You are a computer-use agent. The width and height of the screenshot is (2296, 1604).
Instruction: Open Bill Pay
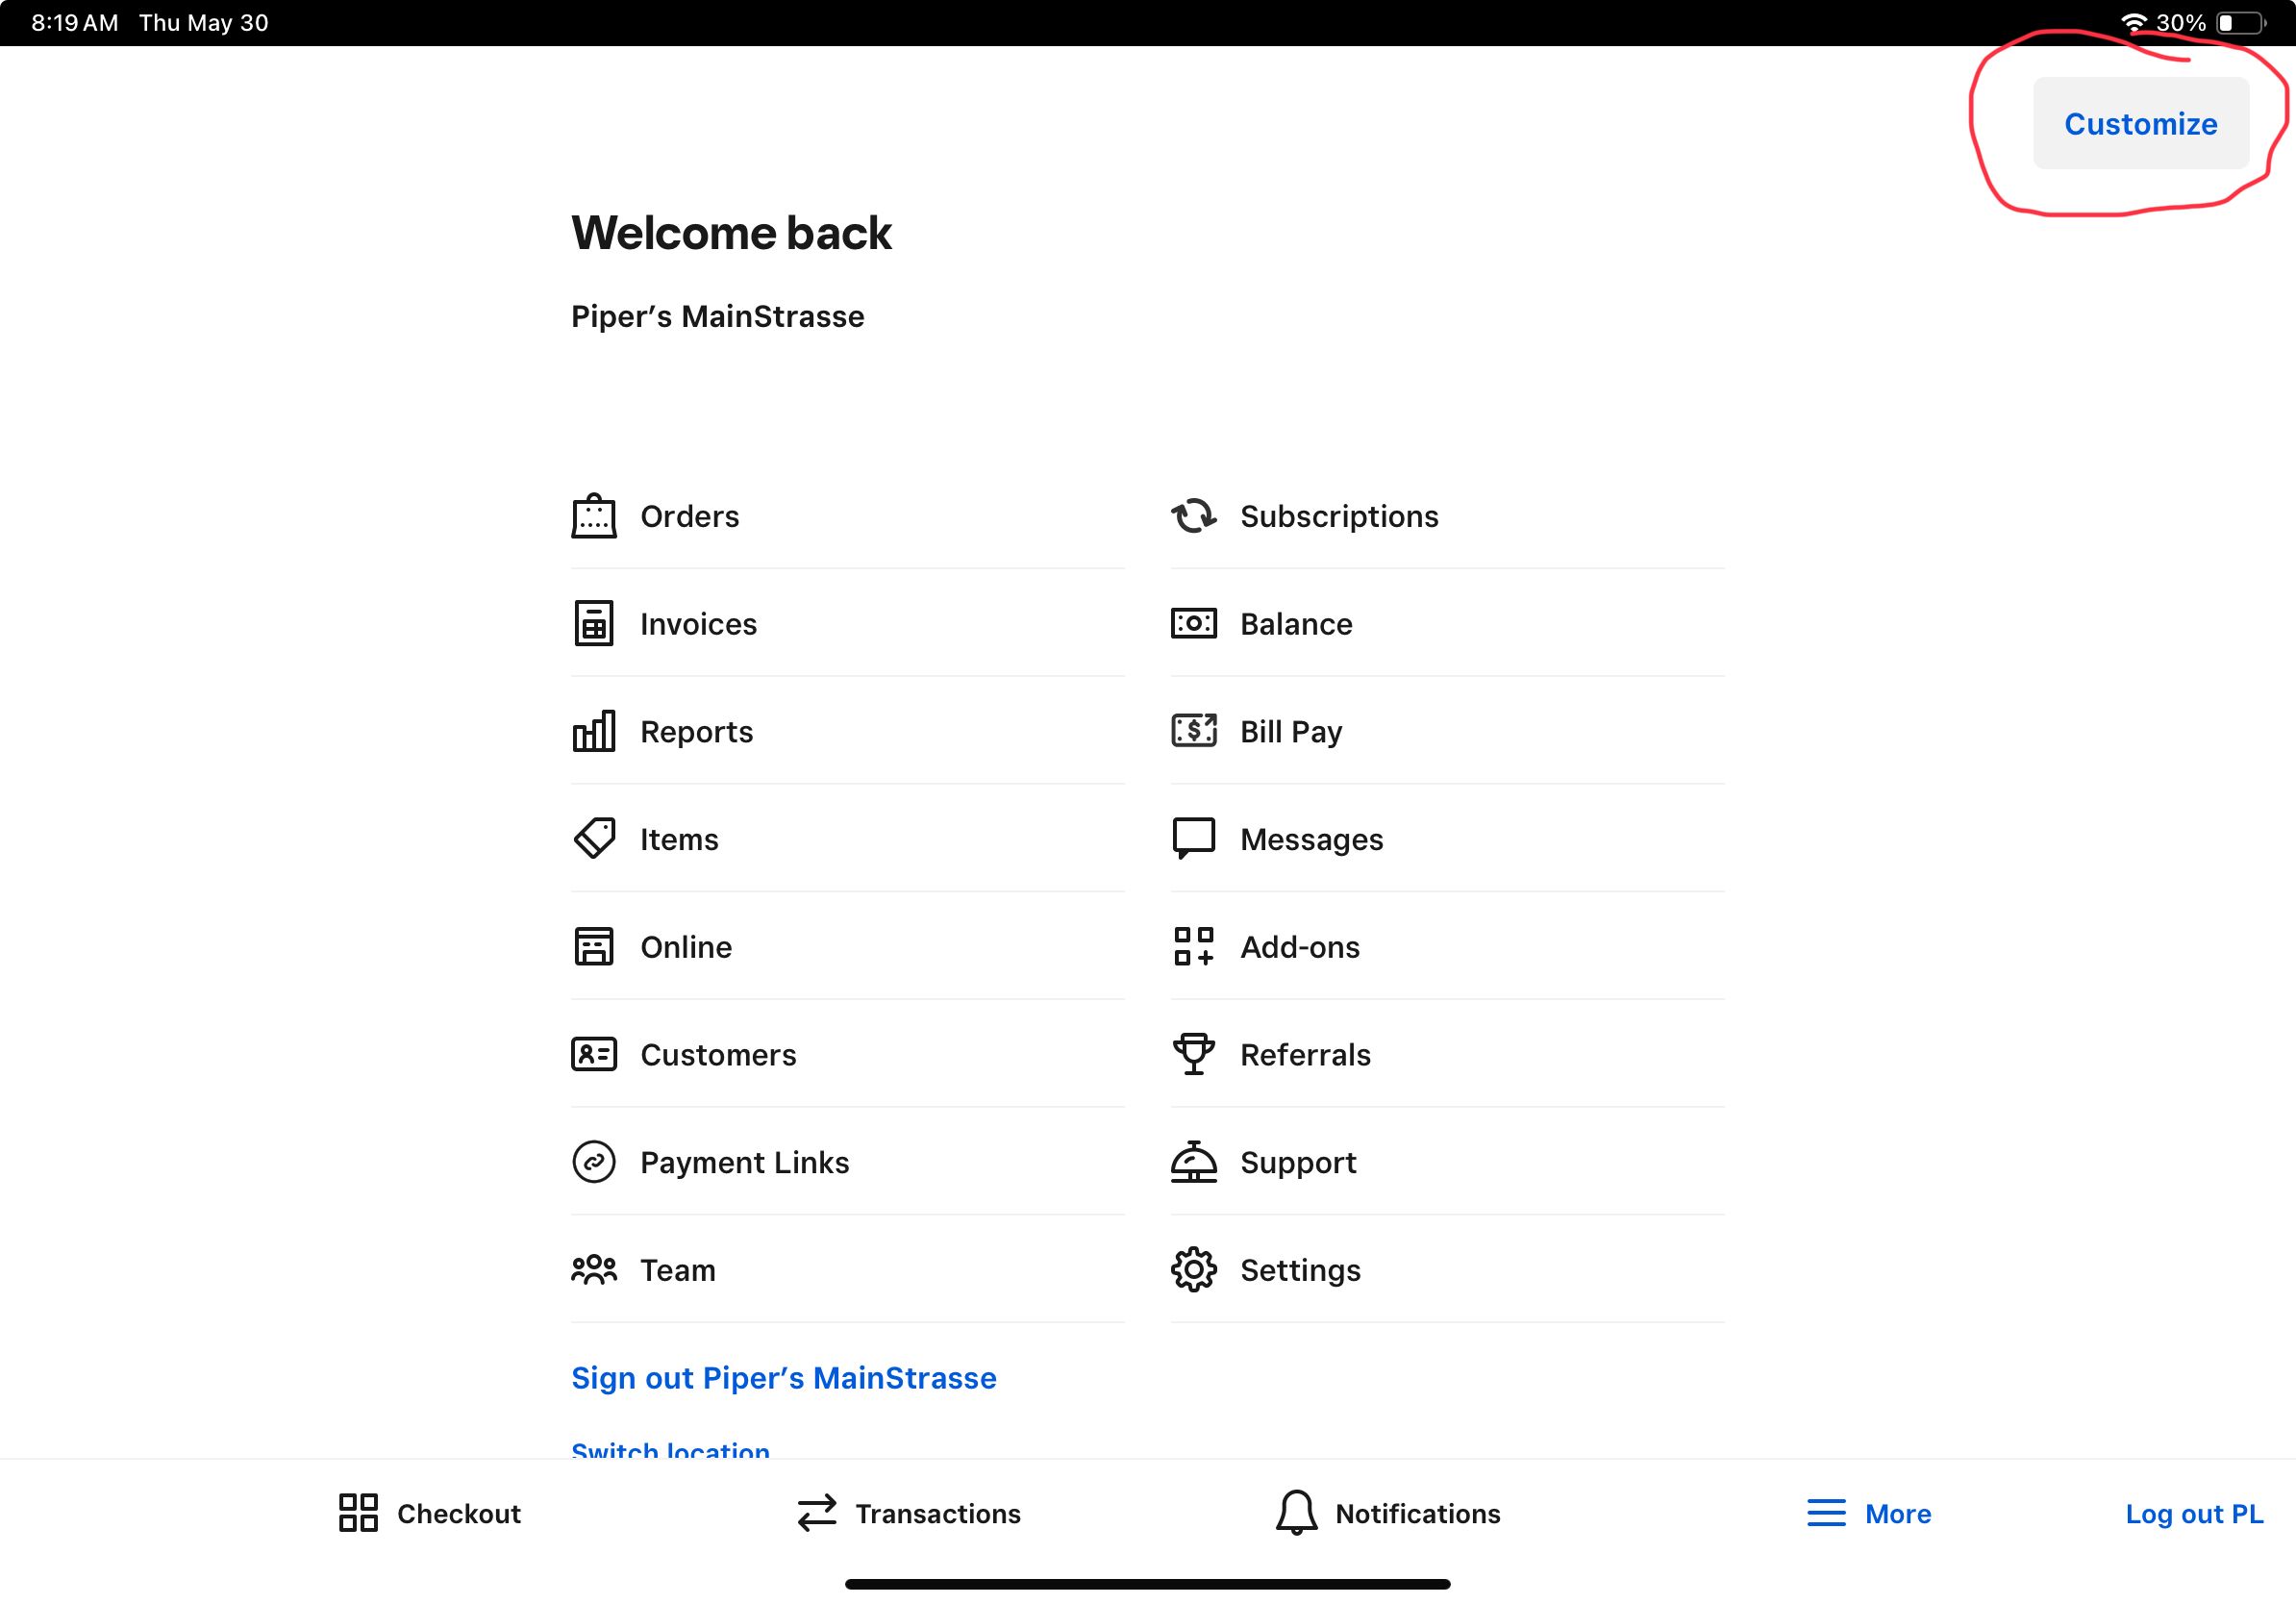click(x=1291, y=731)
